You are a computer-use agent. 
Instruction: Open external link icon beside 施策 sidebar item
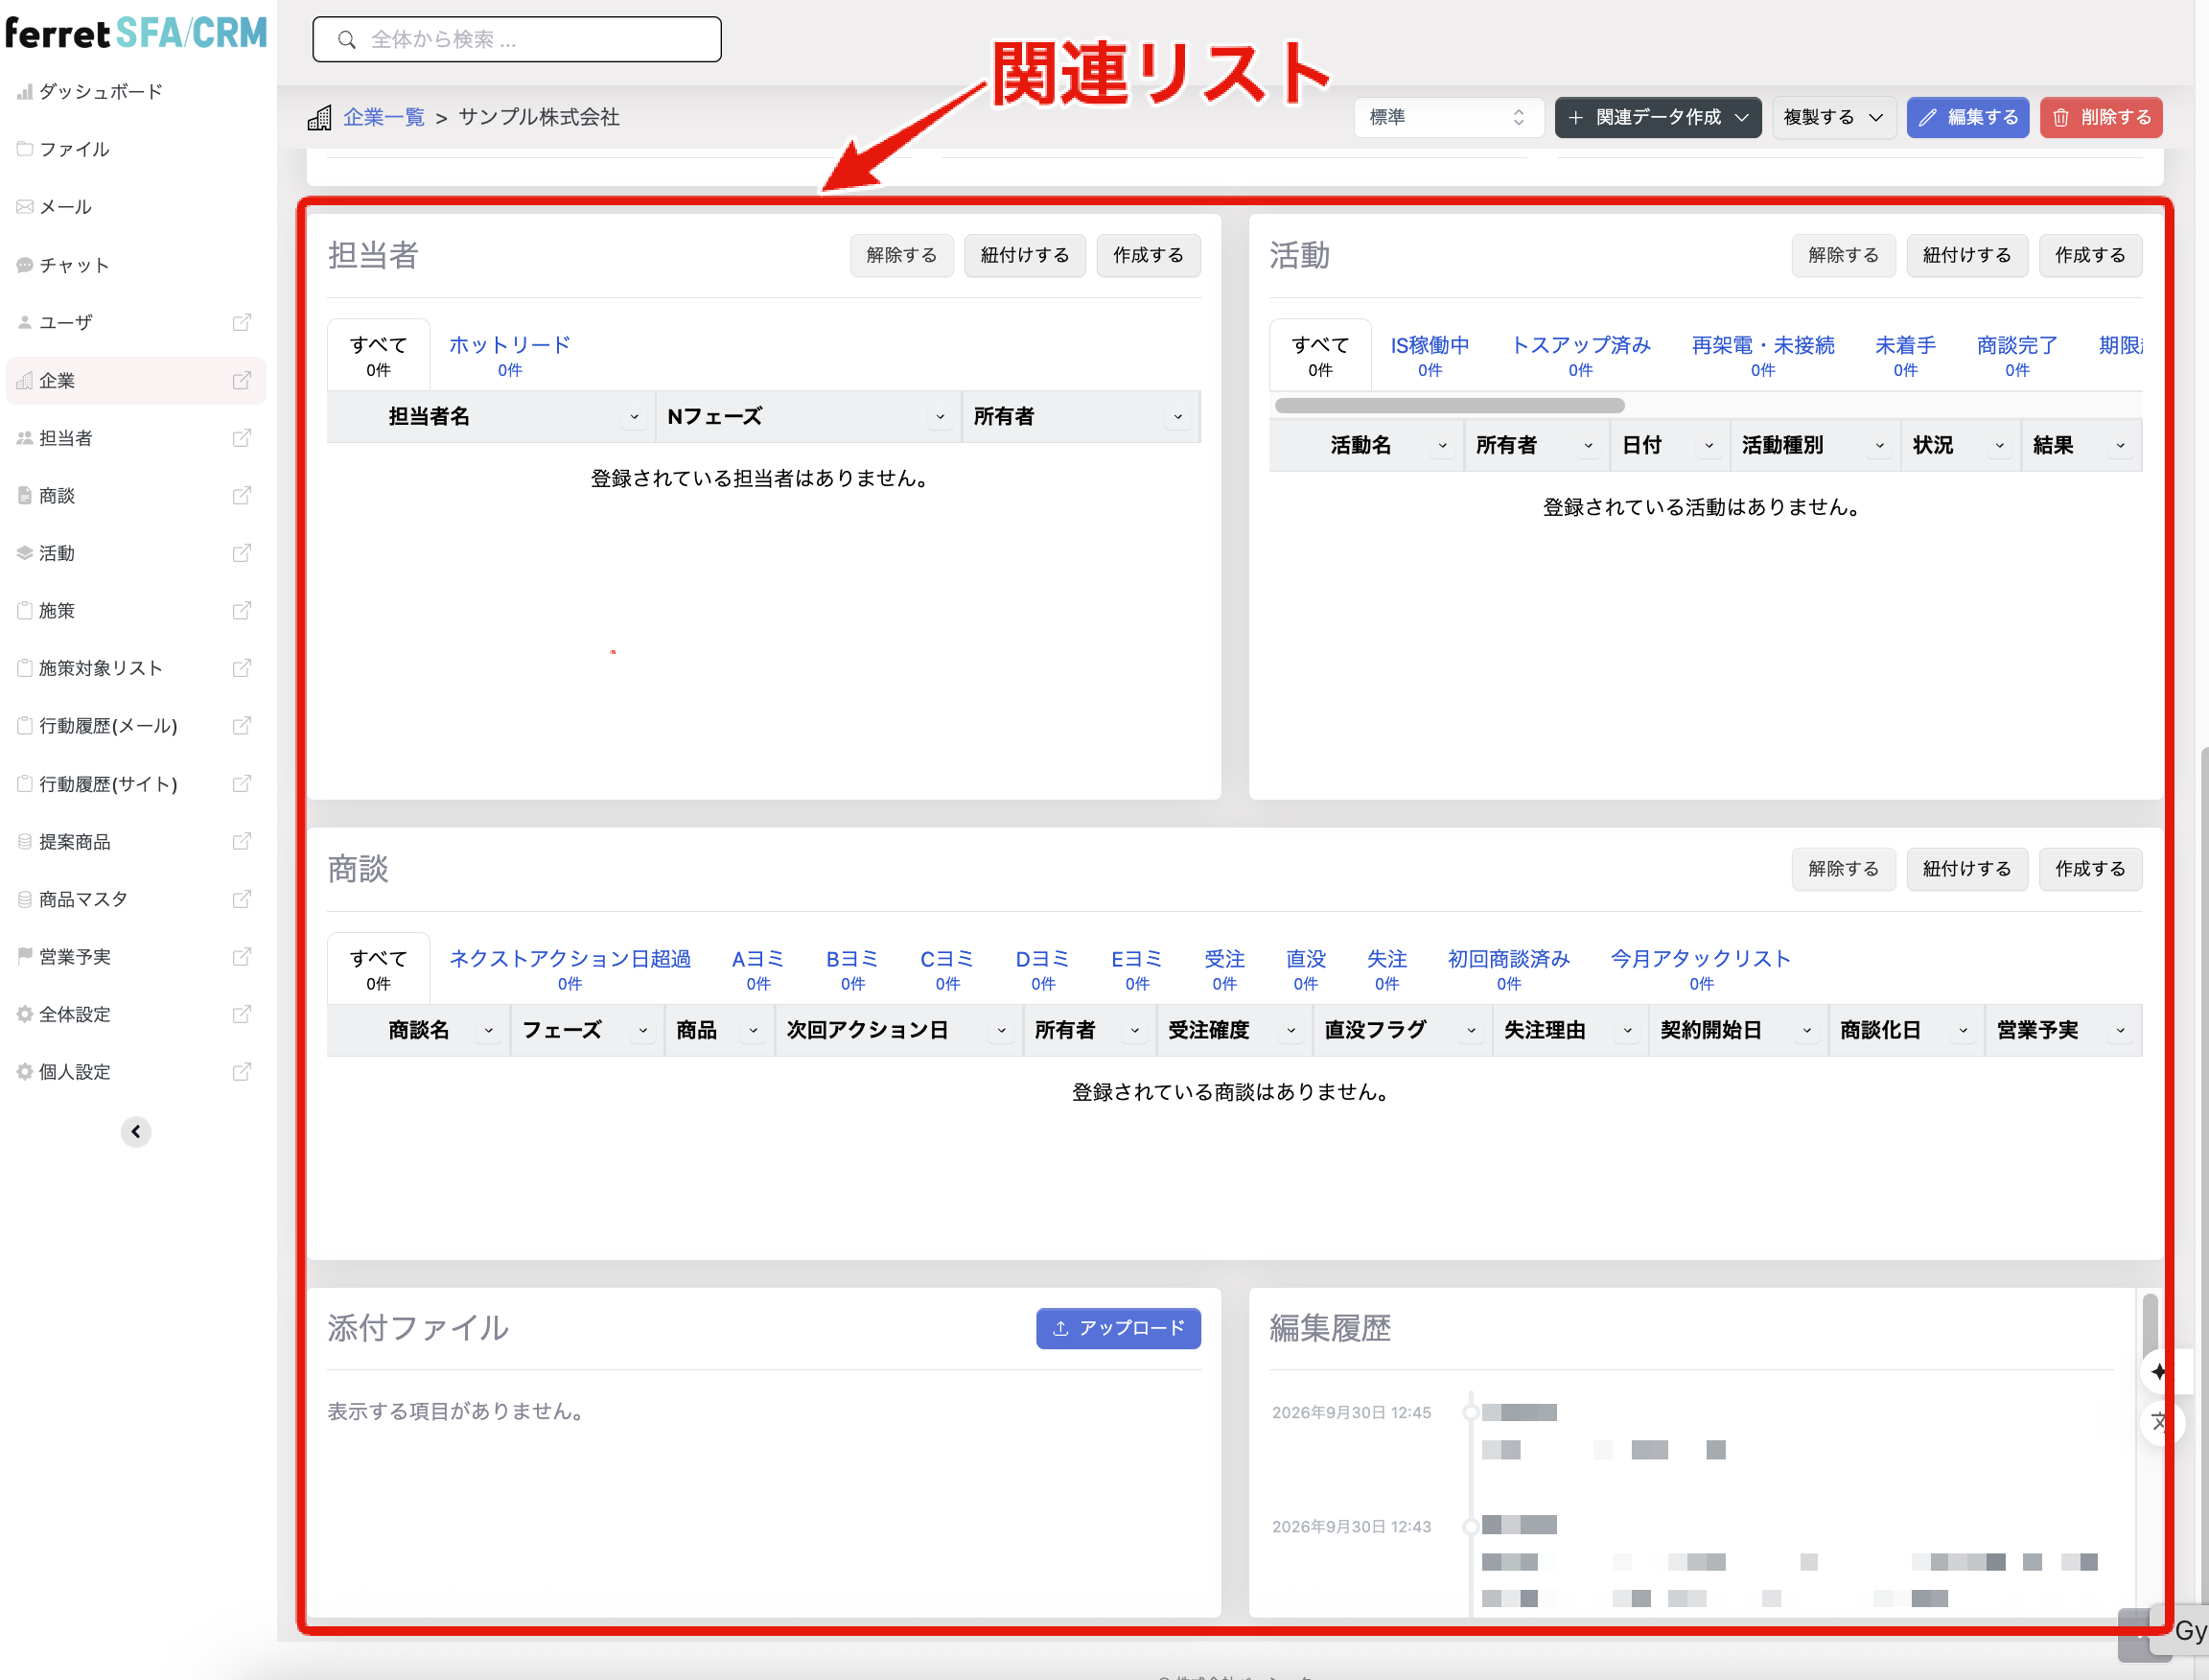(x=241, y=610)
